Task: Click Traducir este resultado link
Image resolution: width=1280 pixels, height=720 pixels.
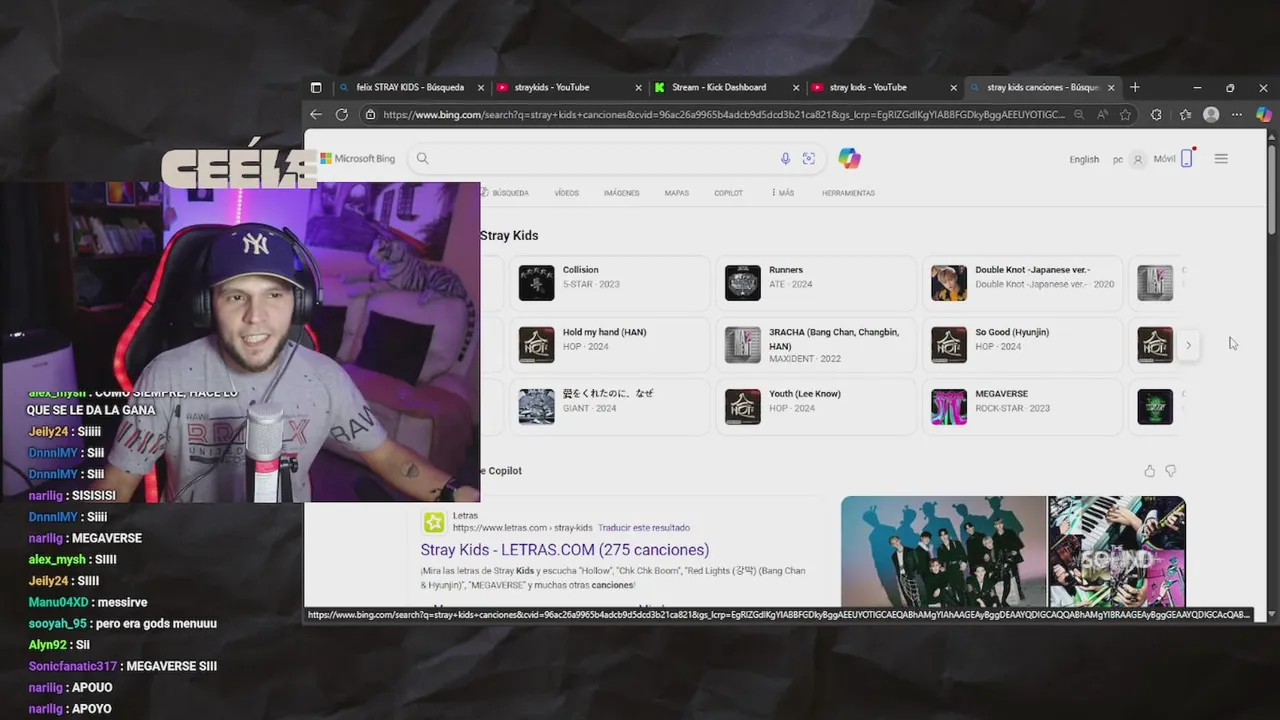Action: pos(644,528)
